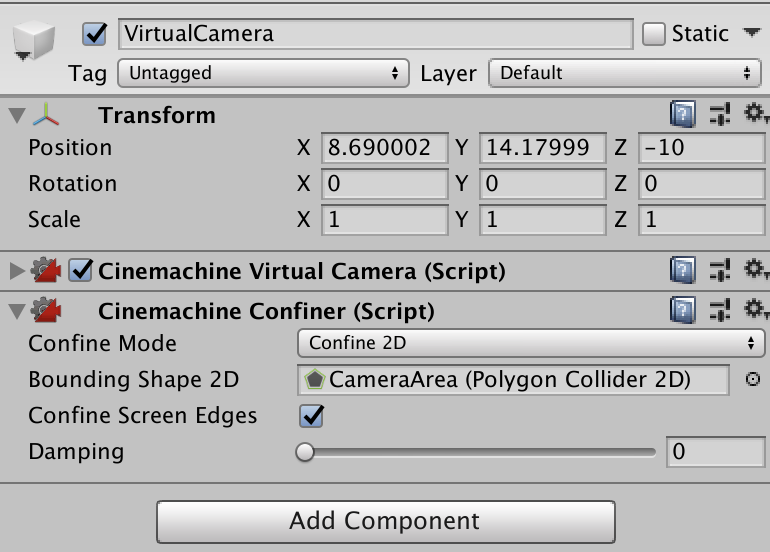This screenshot has width=770, height=552.
Task: Click the Transform header title
Action: tap(157, 115)
